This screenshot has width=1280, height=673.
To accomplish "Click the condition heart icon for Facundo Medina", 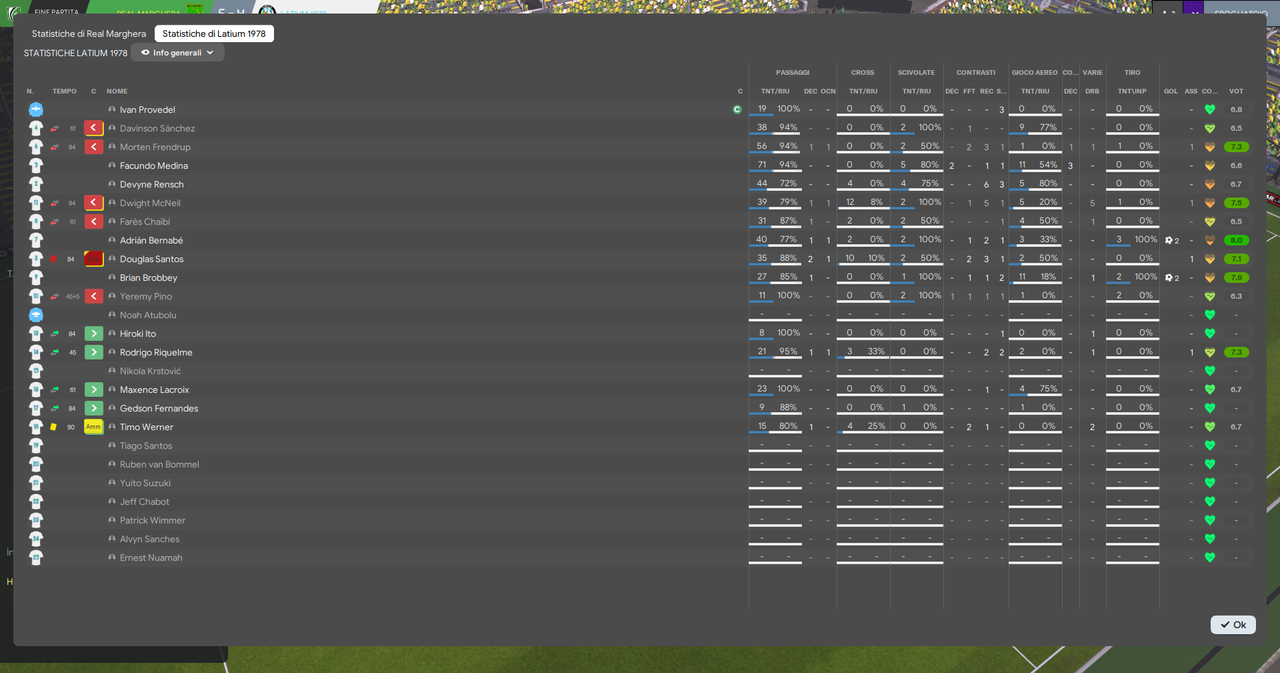I will pyautogui.click(x=1210, y=166).
